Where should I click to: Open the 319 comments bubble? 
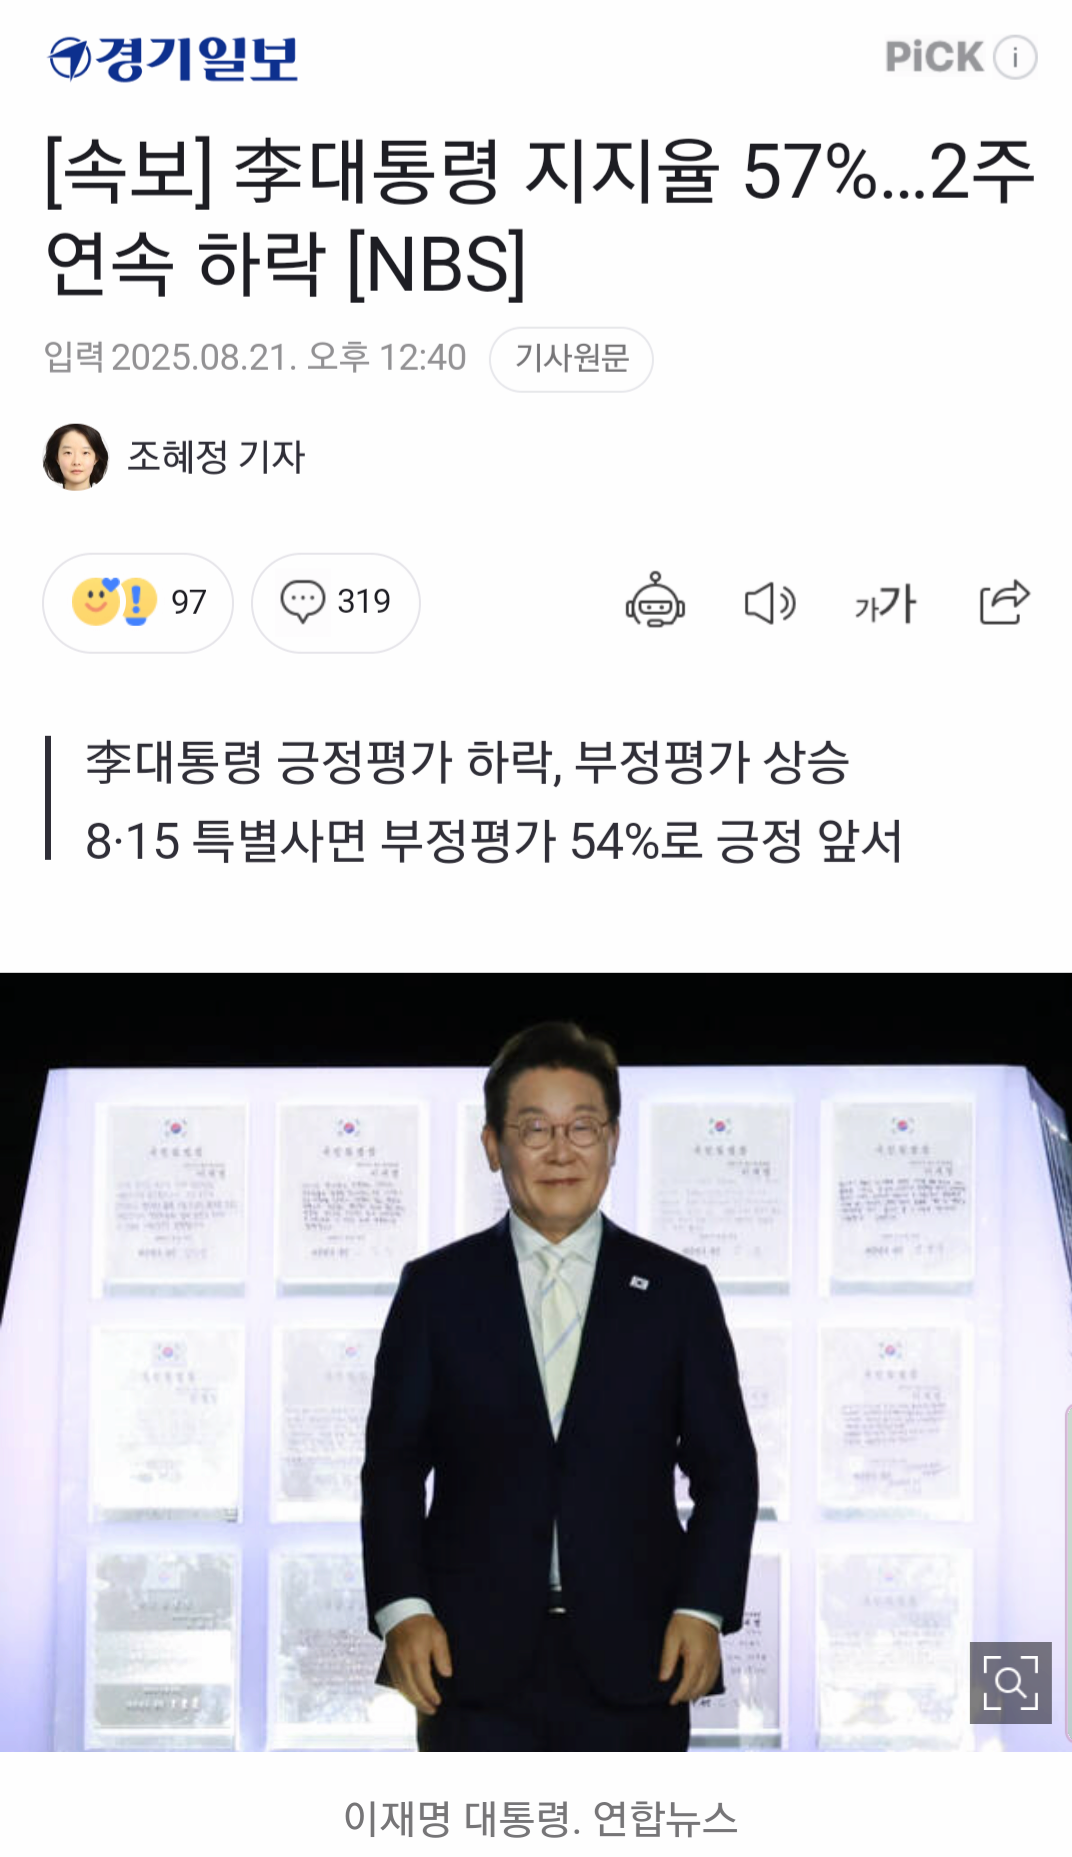[x=336, y=603]
